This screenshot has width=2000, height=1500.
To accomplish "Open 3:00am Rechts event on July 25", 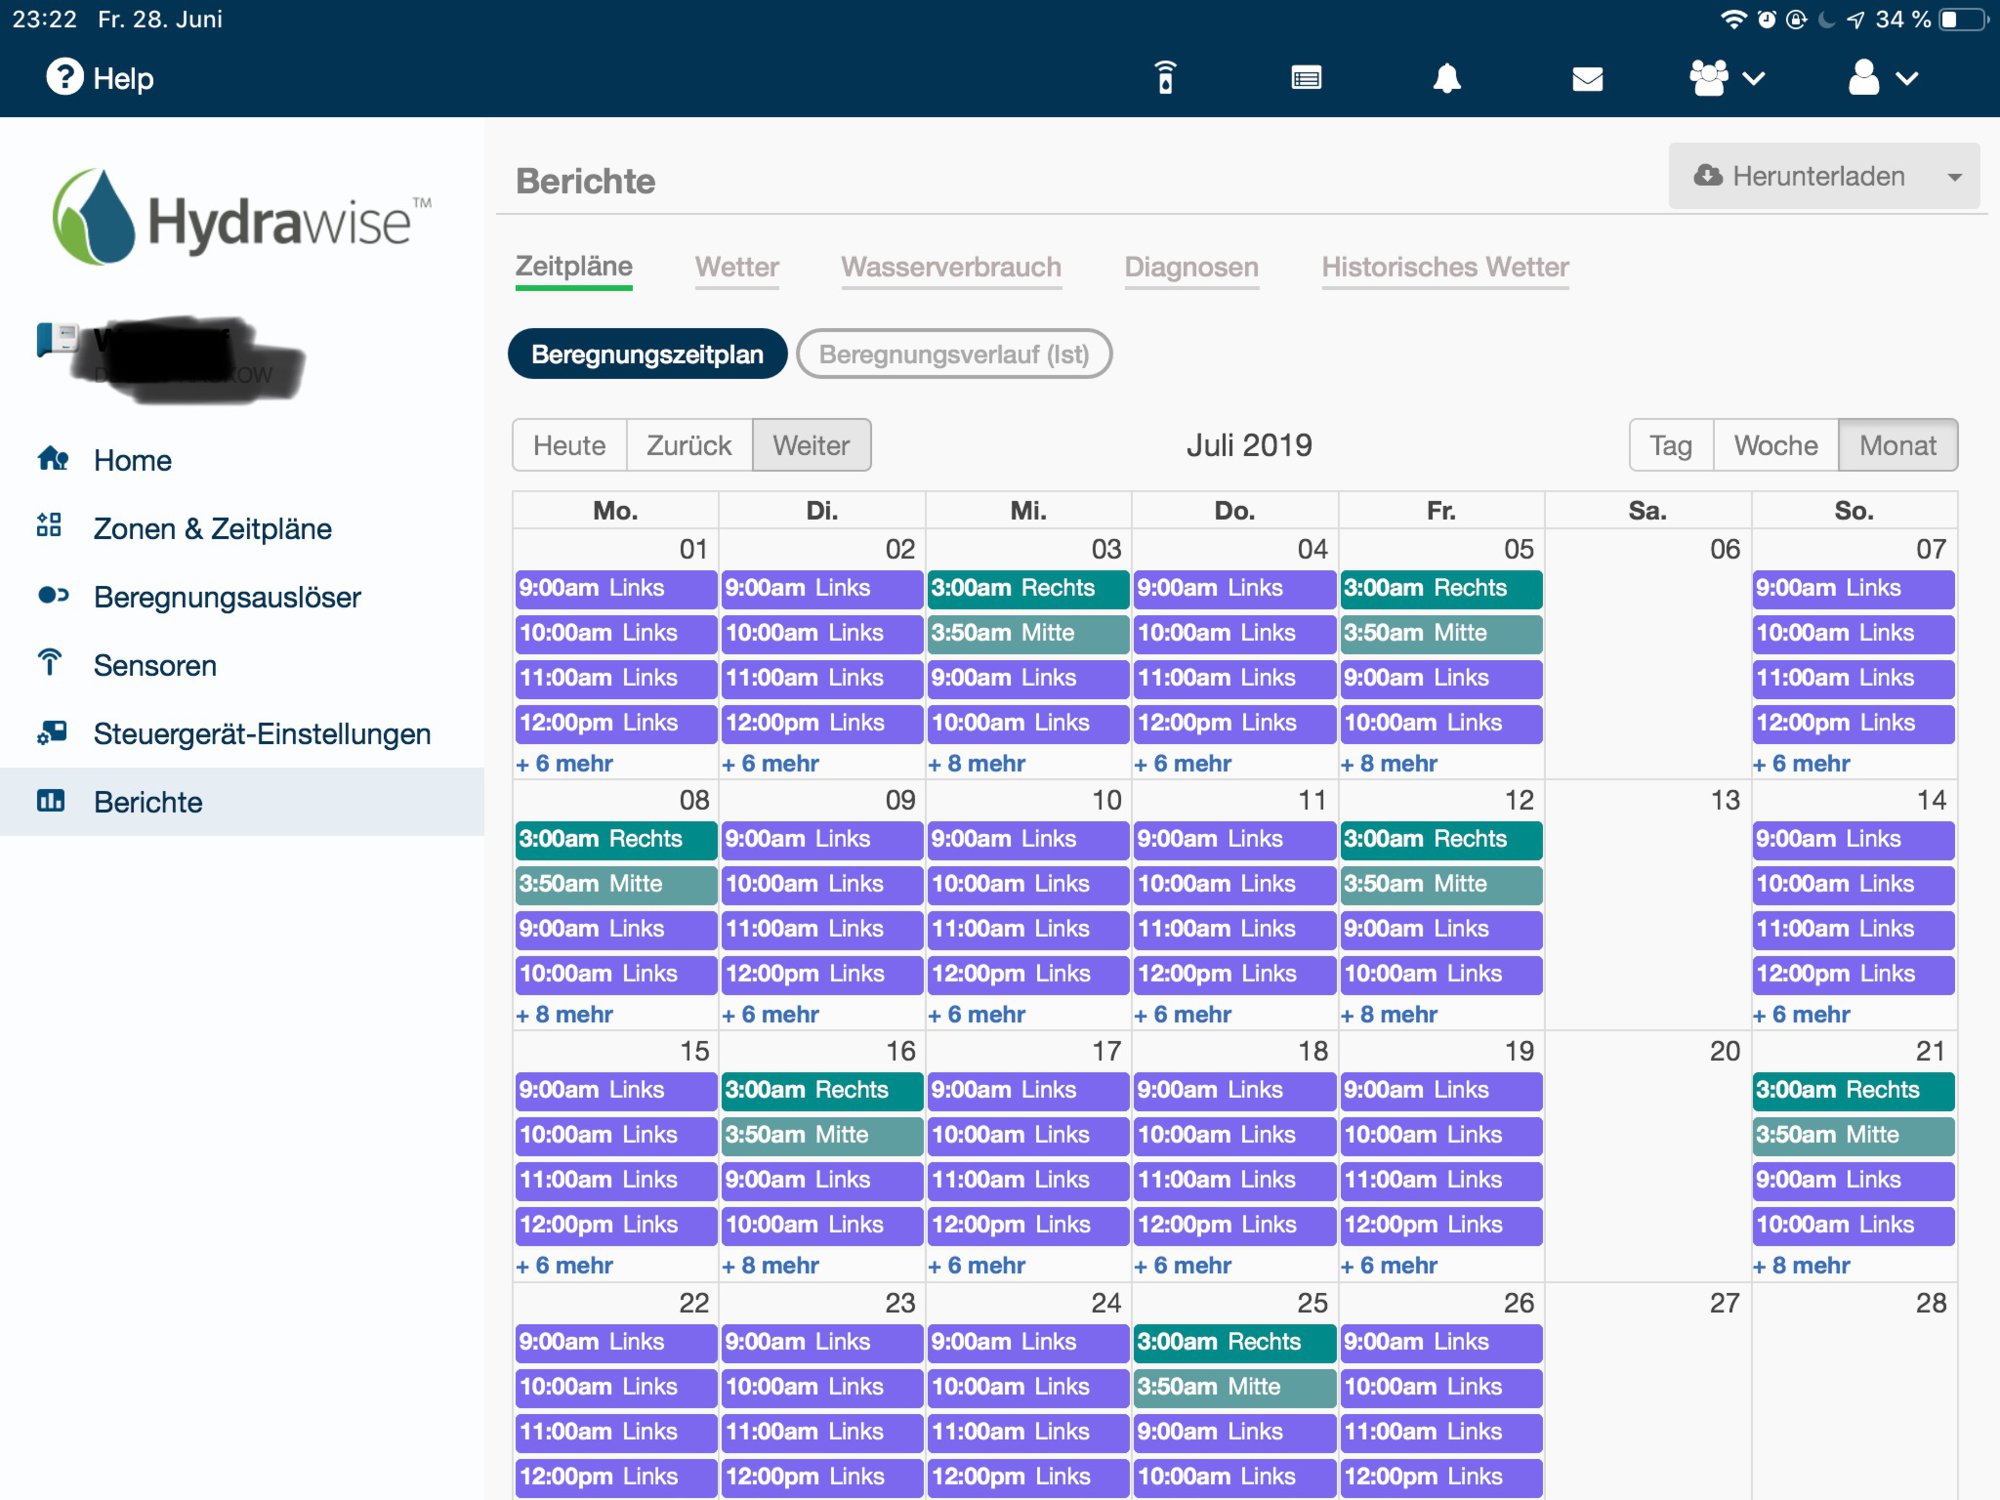I will point(1235,1342).
